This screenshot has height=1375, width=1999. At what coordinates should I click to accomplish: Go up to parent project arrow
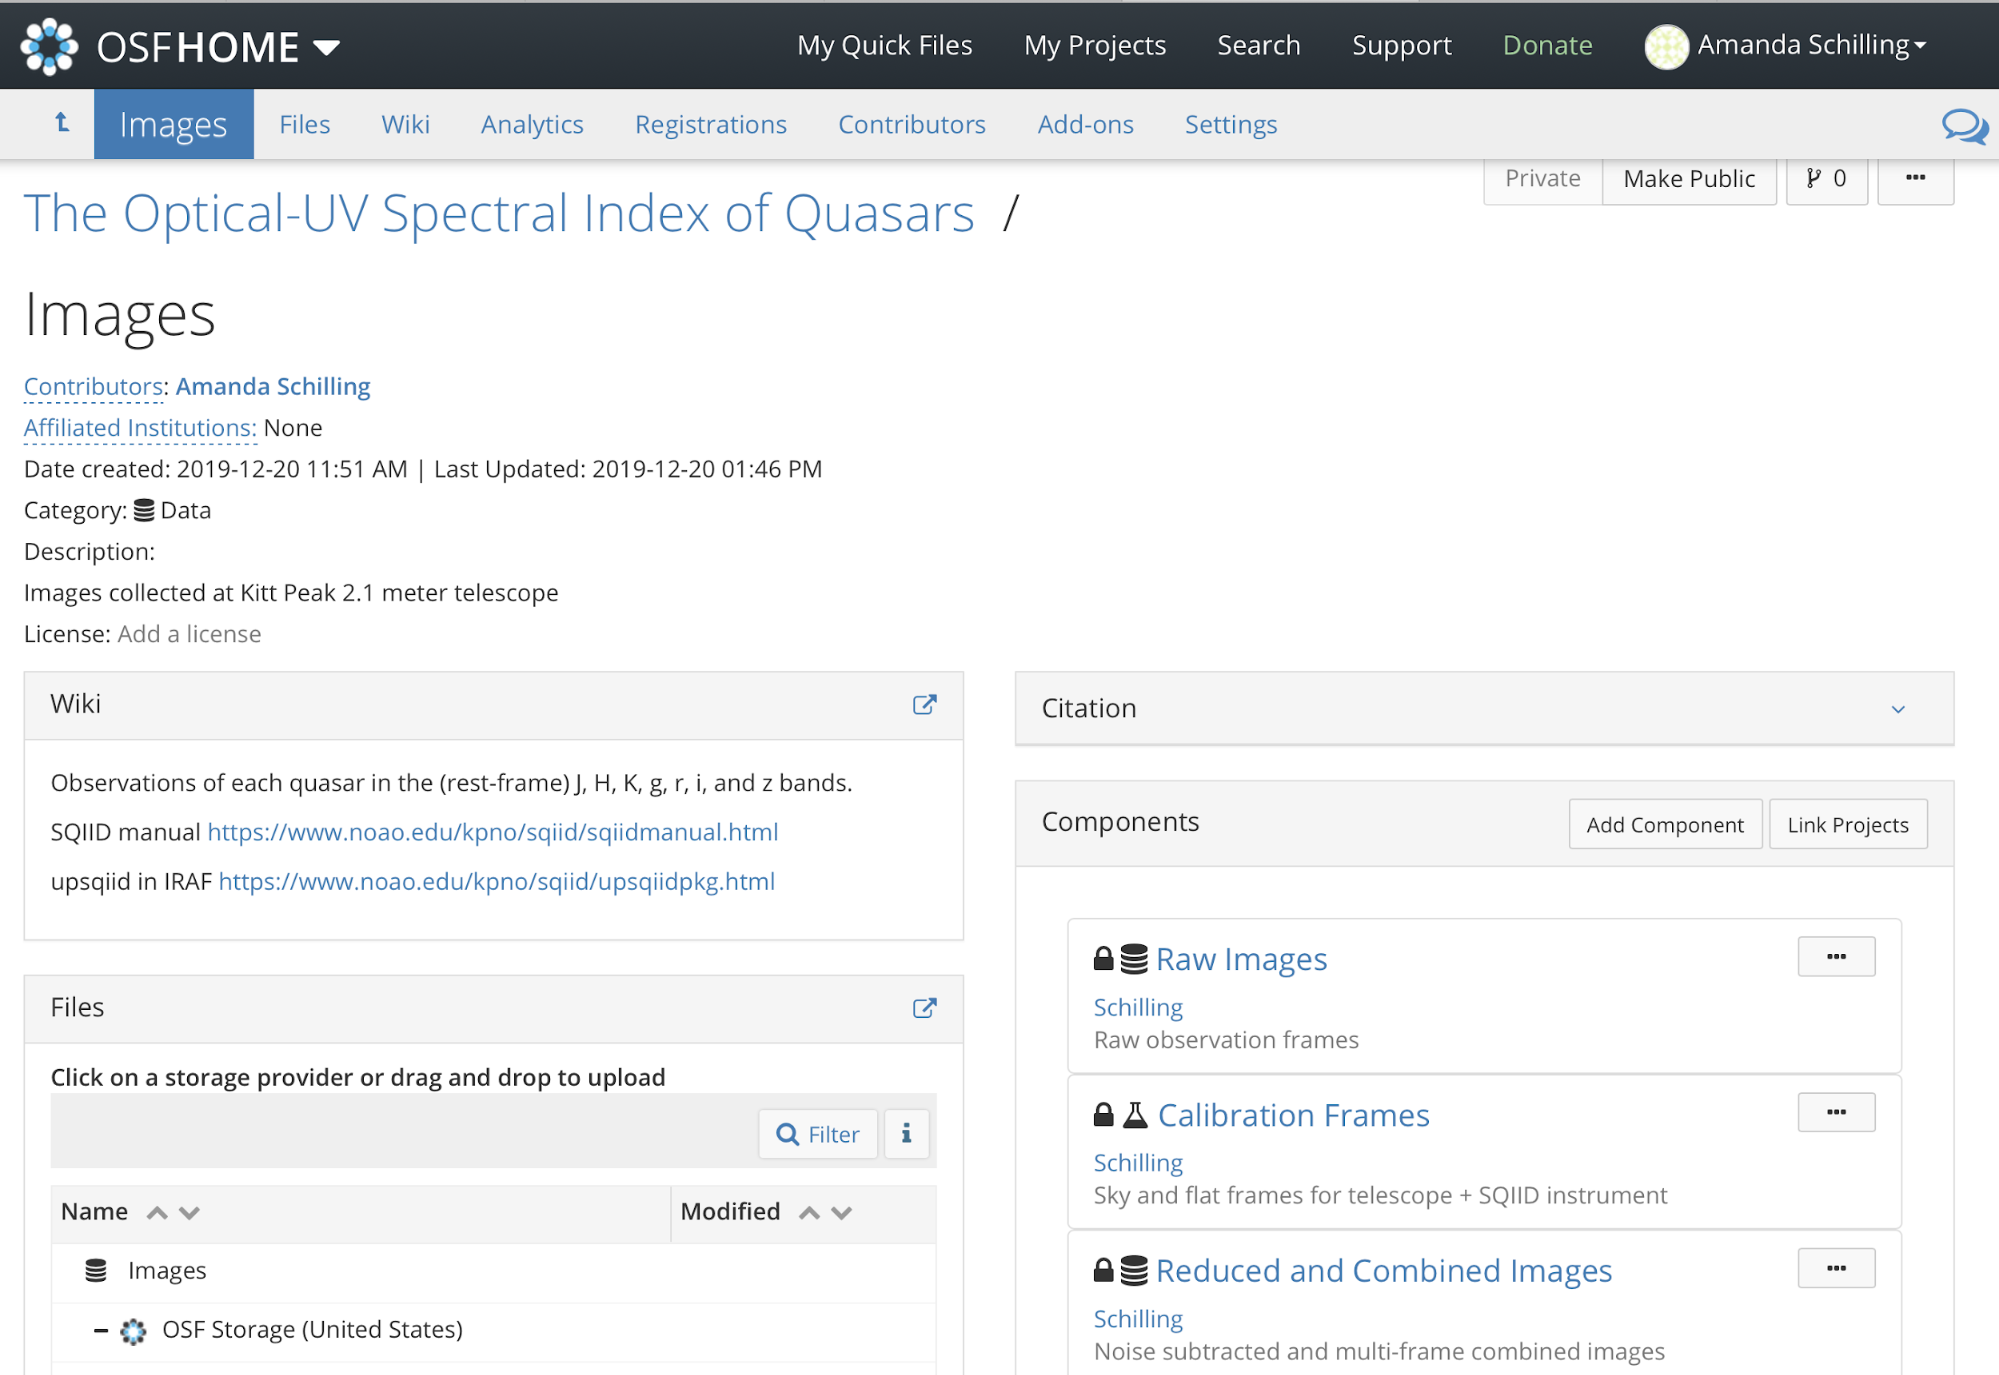pos(62,123)
